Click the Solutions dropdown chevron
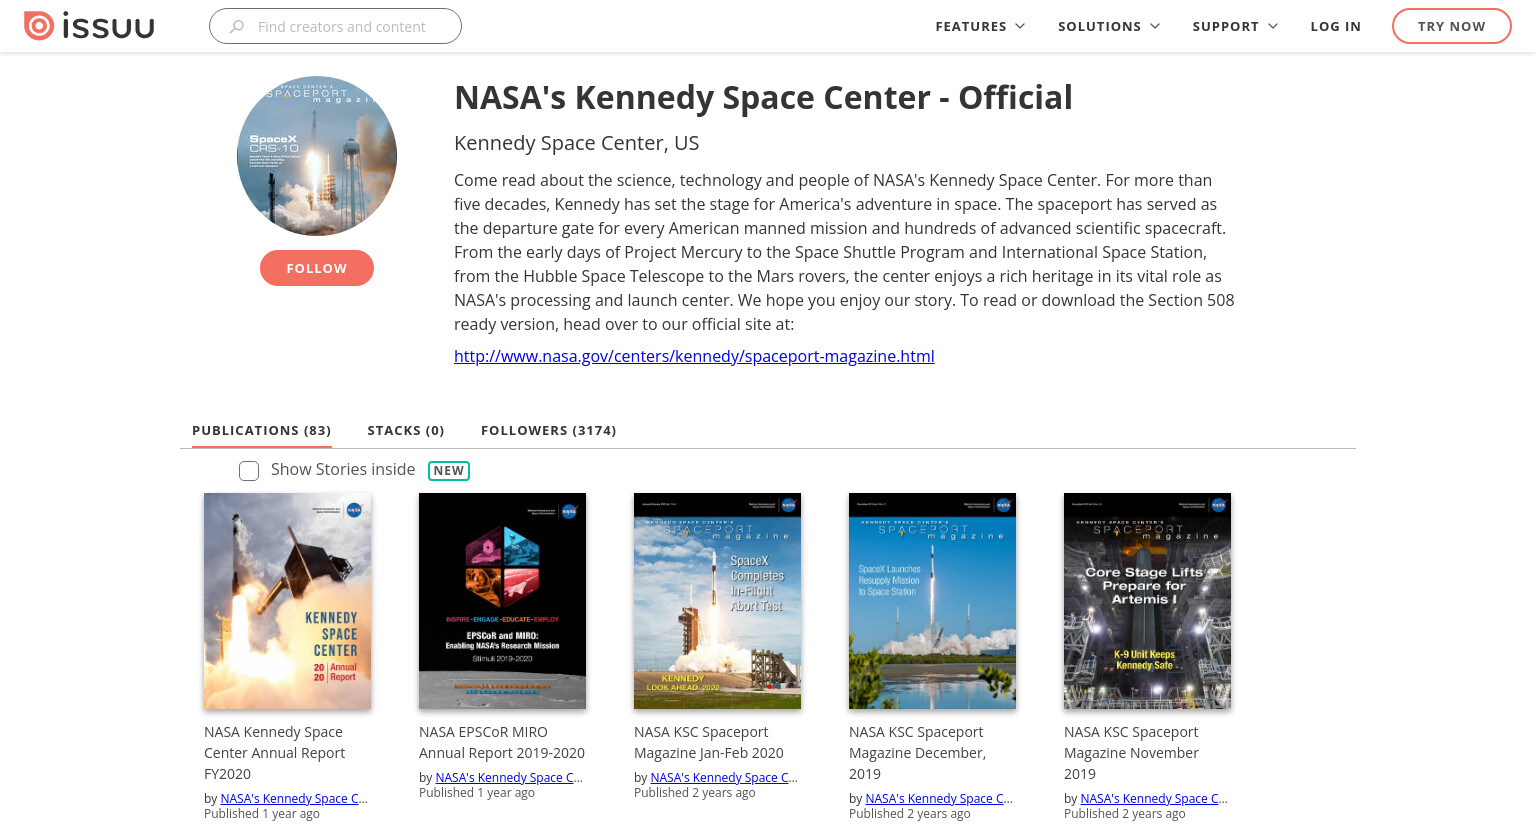 pyautogui.click(x=1155, y=26)
